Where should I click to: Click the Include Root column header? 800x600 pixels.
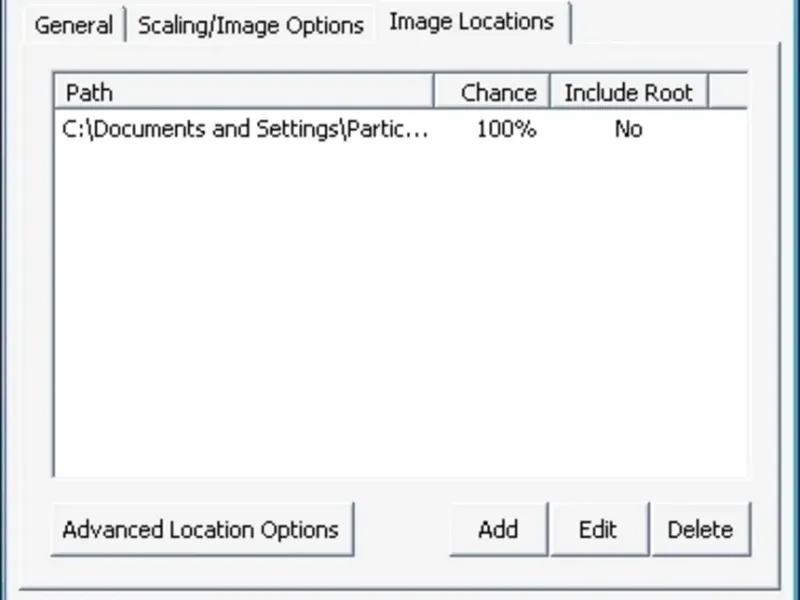tap(628, 93)
